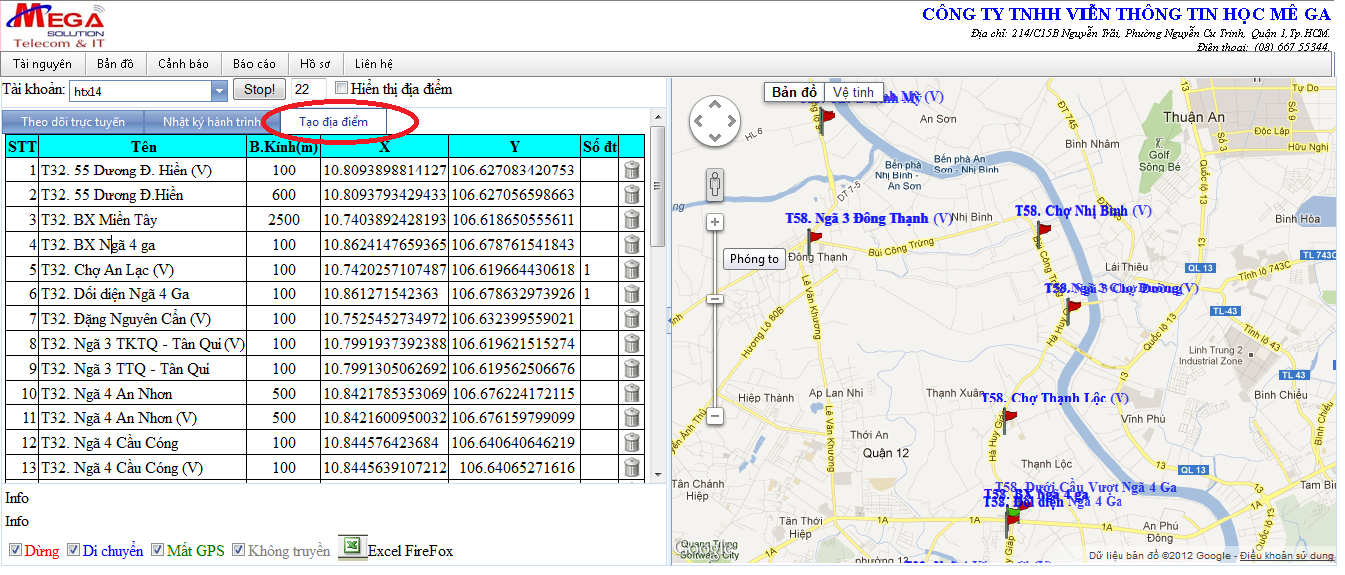The width and height of the screenshot is (1345, 575).
Task: Open the Liên hệ menu
Action: click(374, 64)
